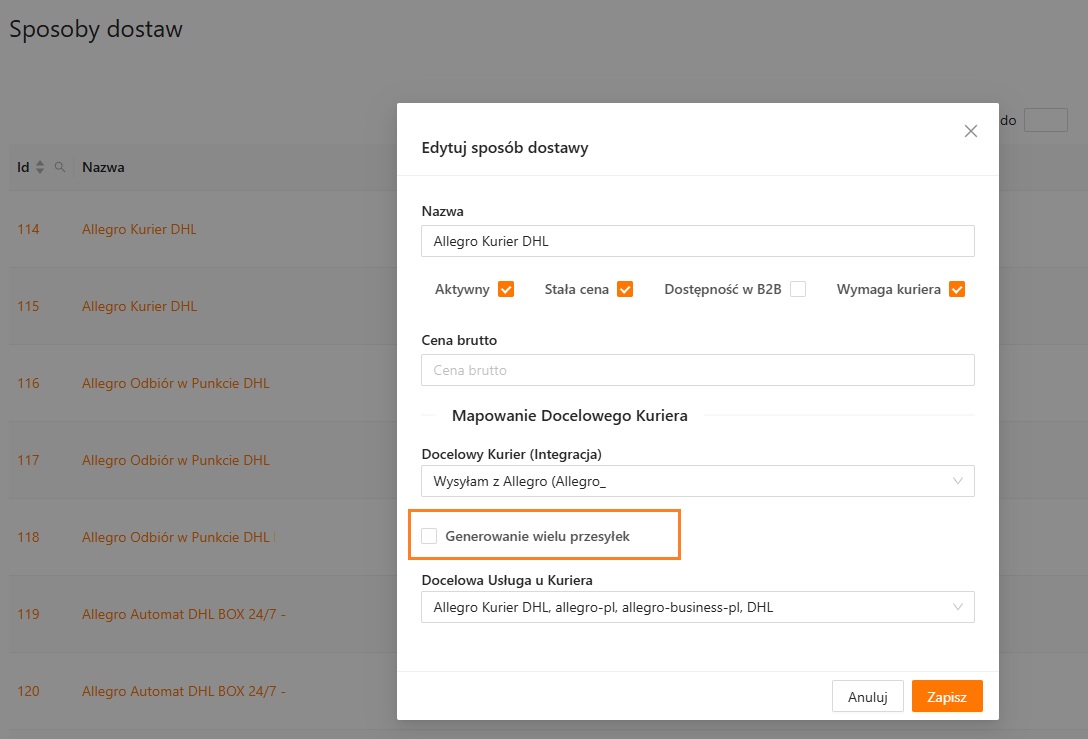Click Id cell 114

(x=28, y=229)
